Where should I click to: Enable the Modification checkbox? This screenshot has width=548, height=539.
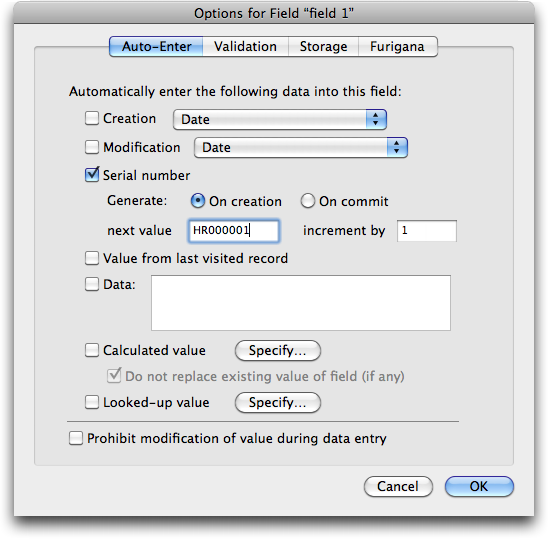[92, 147]
